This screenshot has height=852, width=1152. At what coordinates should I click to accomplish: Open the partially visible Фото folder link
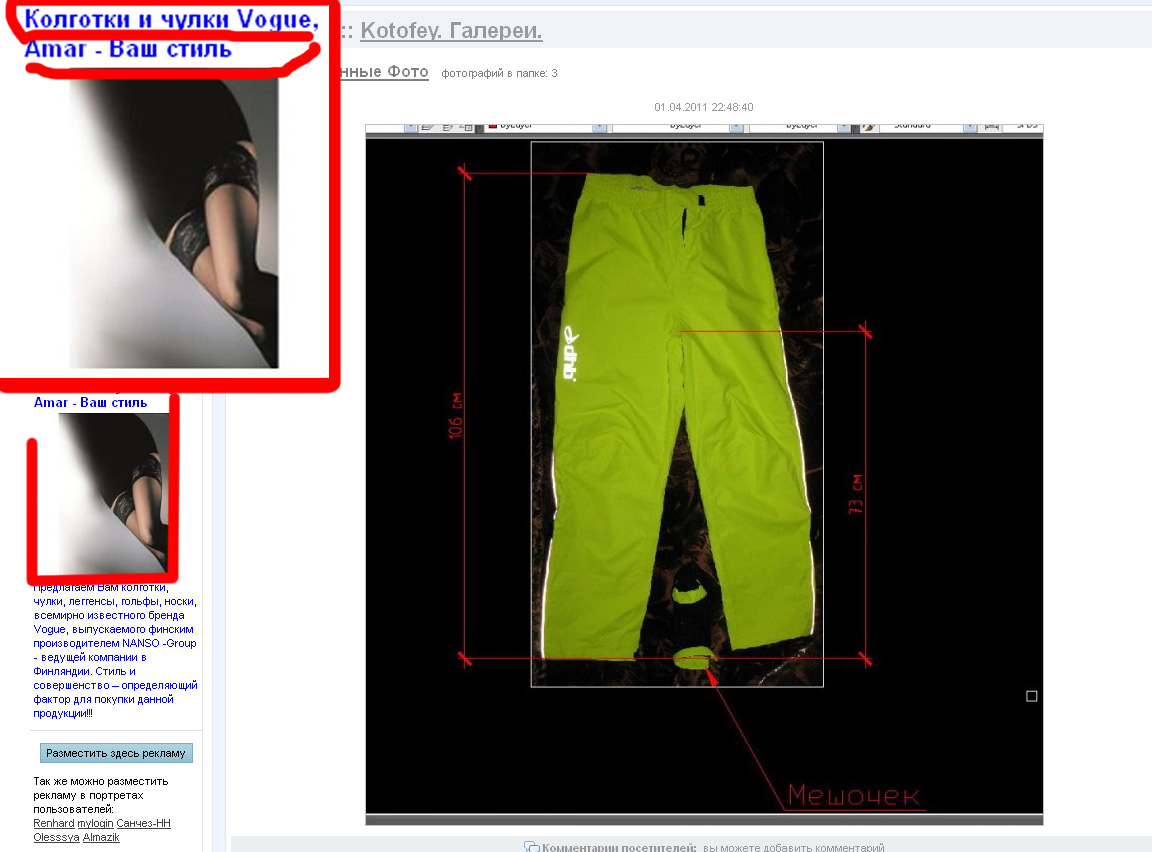pos(384,72)
